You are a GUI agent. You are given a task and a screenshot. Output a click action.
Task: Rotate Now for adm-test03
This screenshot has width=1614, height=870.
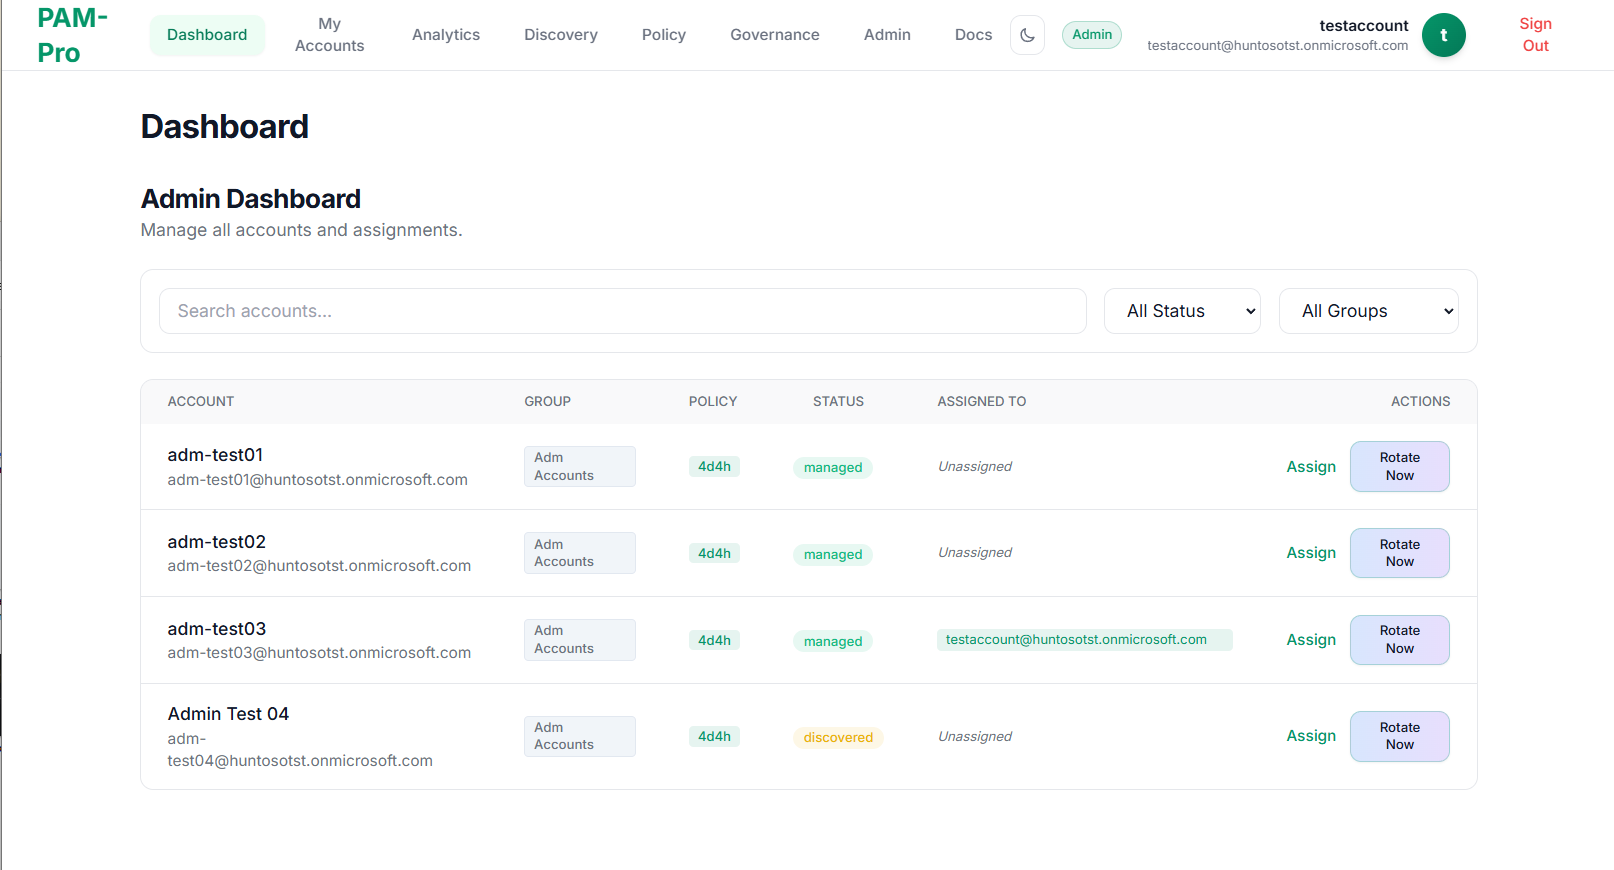[1400, 640]
